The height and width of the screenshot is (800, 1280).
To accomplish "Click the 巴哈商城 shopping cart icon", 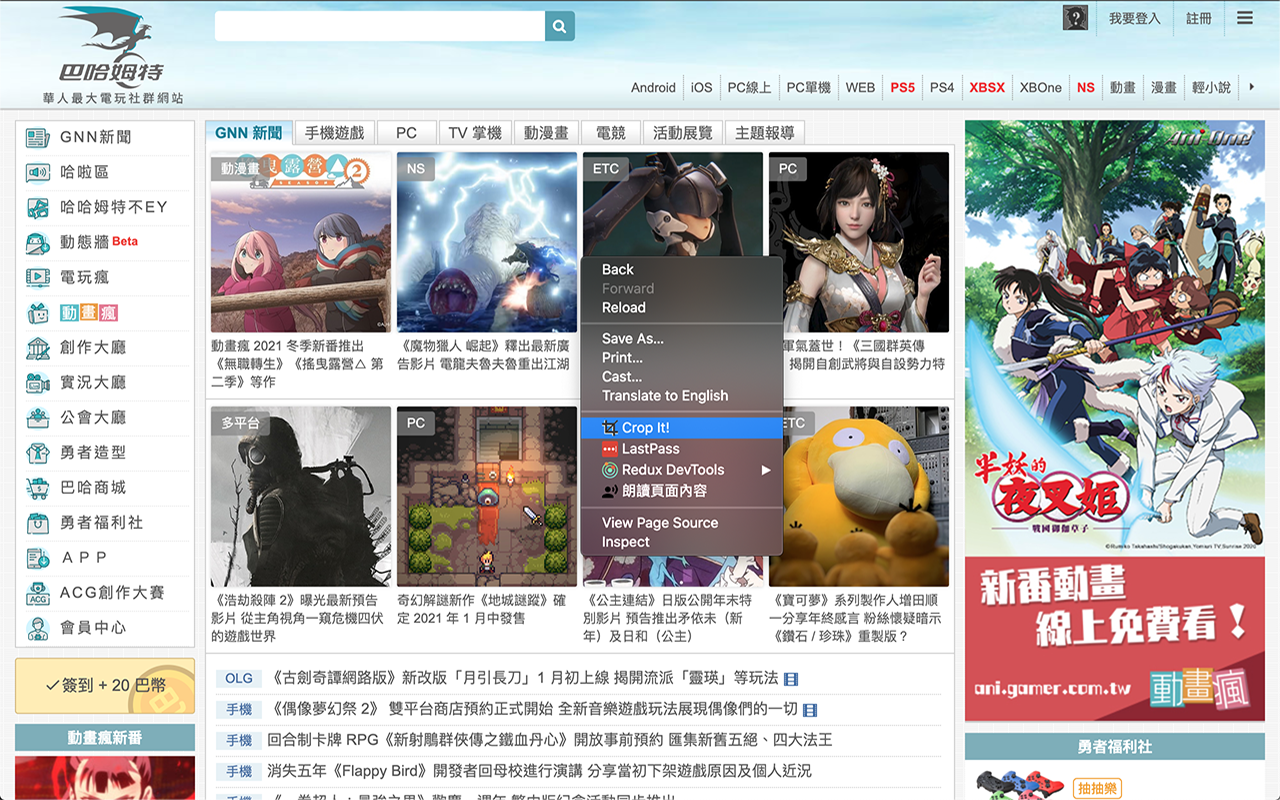I will tap(38, 488).
